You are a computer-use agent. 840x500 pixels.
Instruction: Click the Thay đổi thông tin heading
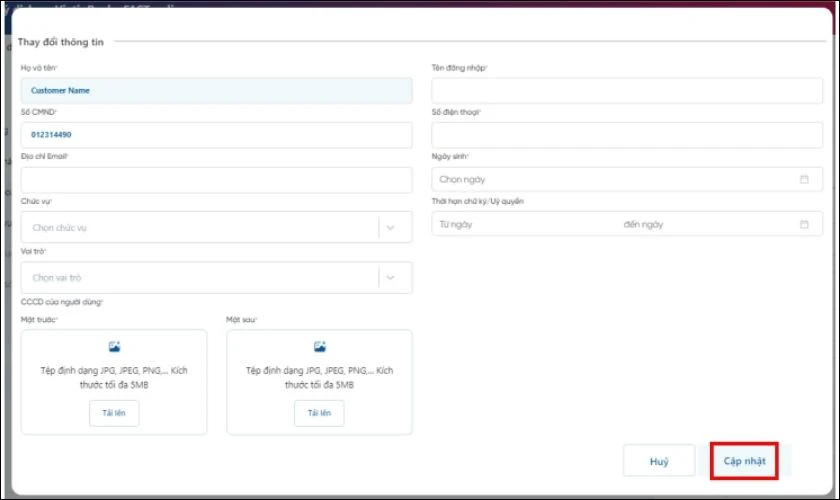pyautogui.click(x=61, y=42)
